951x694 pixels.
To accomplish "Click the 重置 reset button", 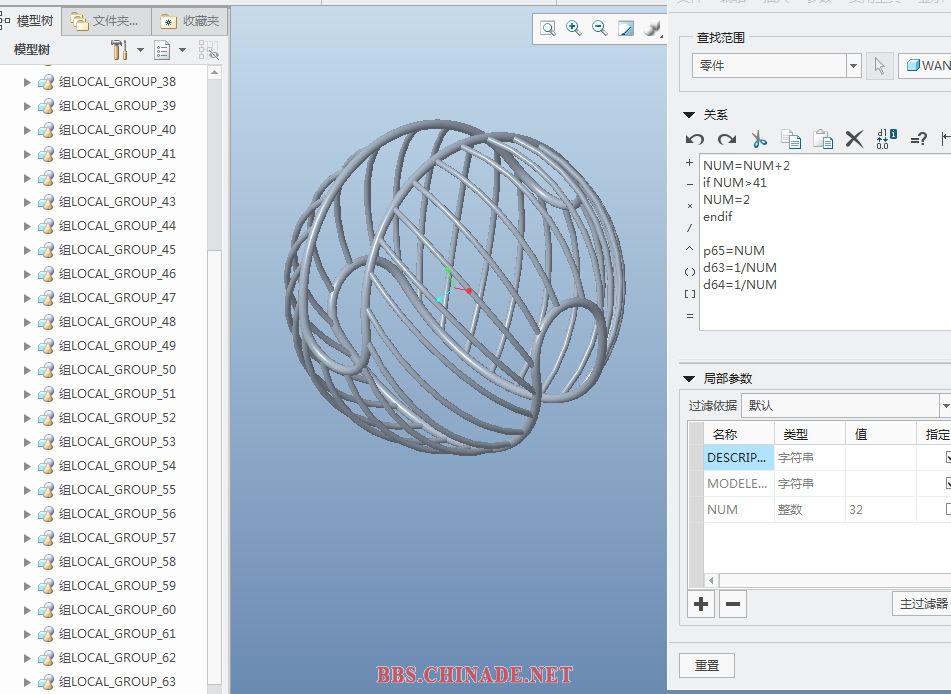I will click(x=706, y=665).
